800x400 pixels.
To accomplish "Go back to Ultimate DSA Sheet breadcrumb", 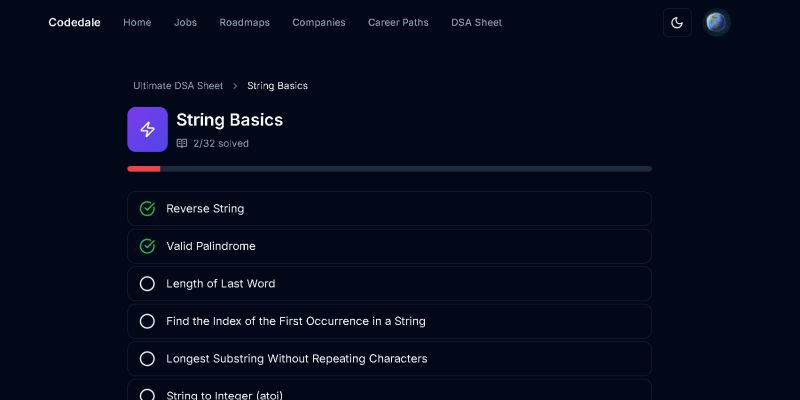I will click(x=178, y=86).
